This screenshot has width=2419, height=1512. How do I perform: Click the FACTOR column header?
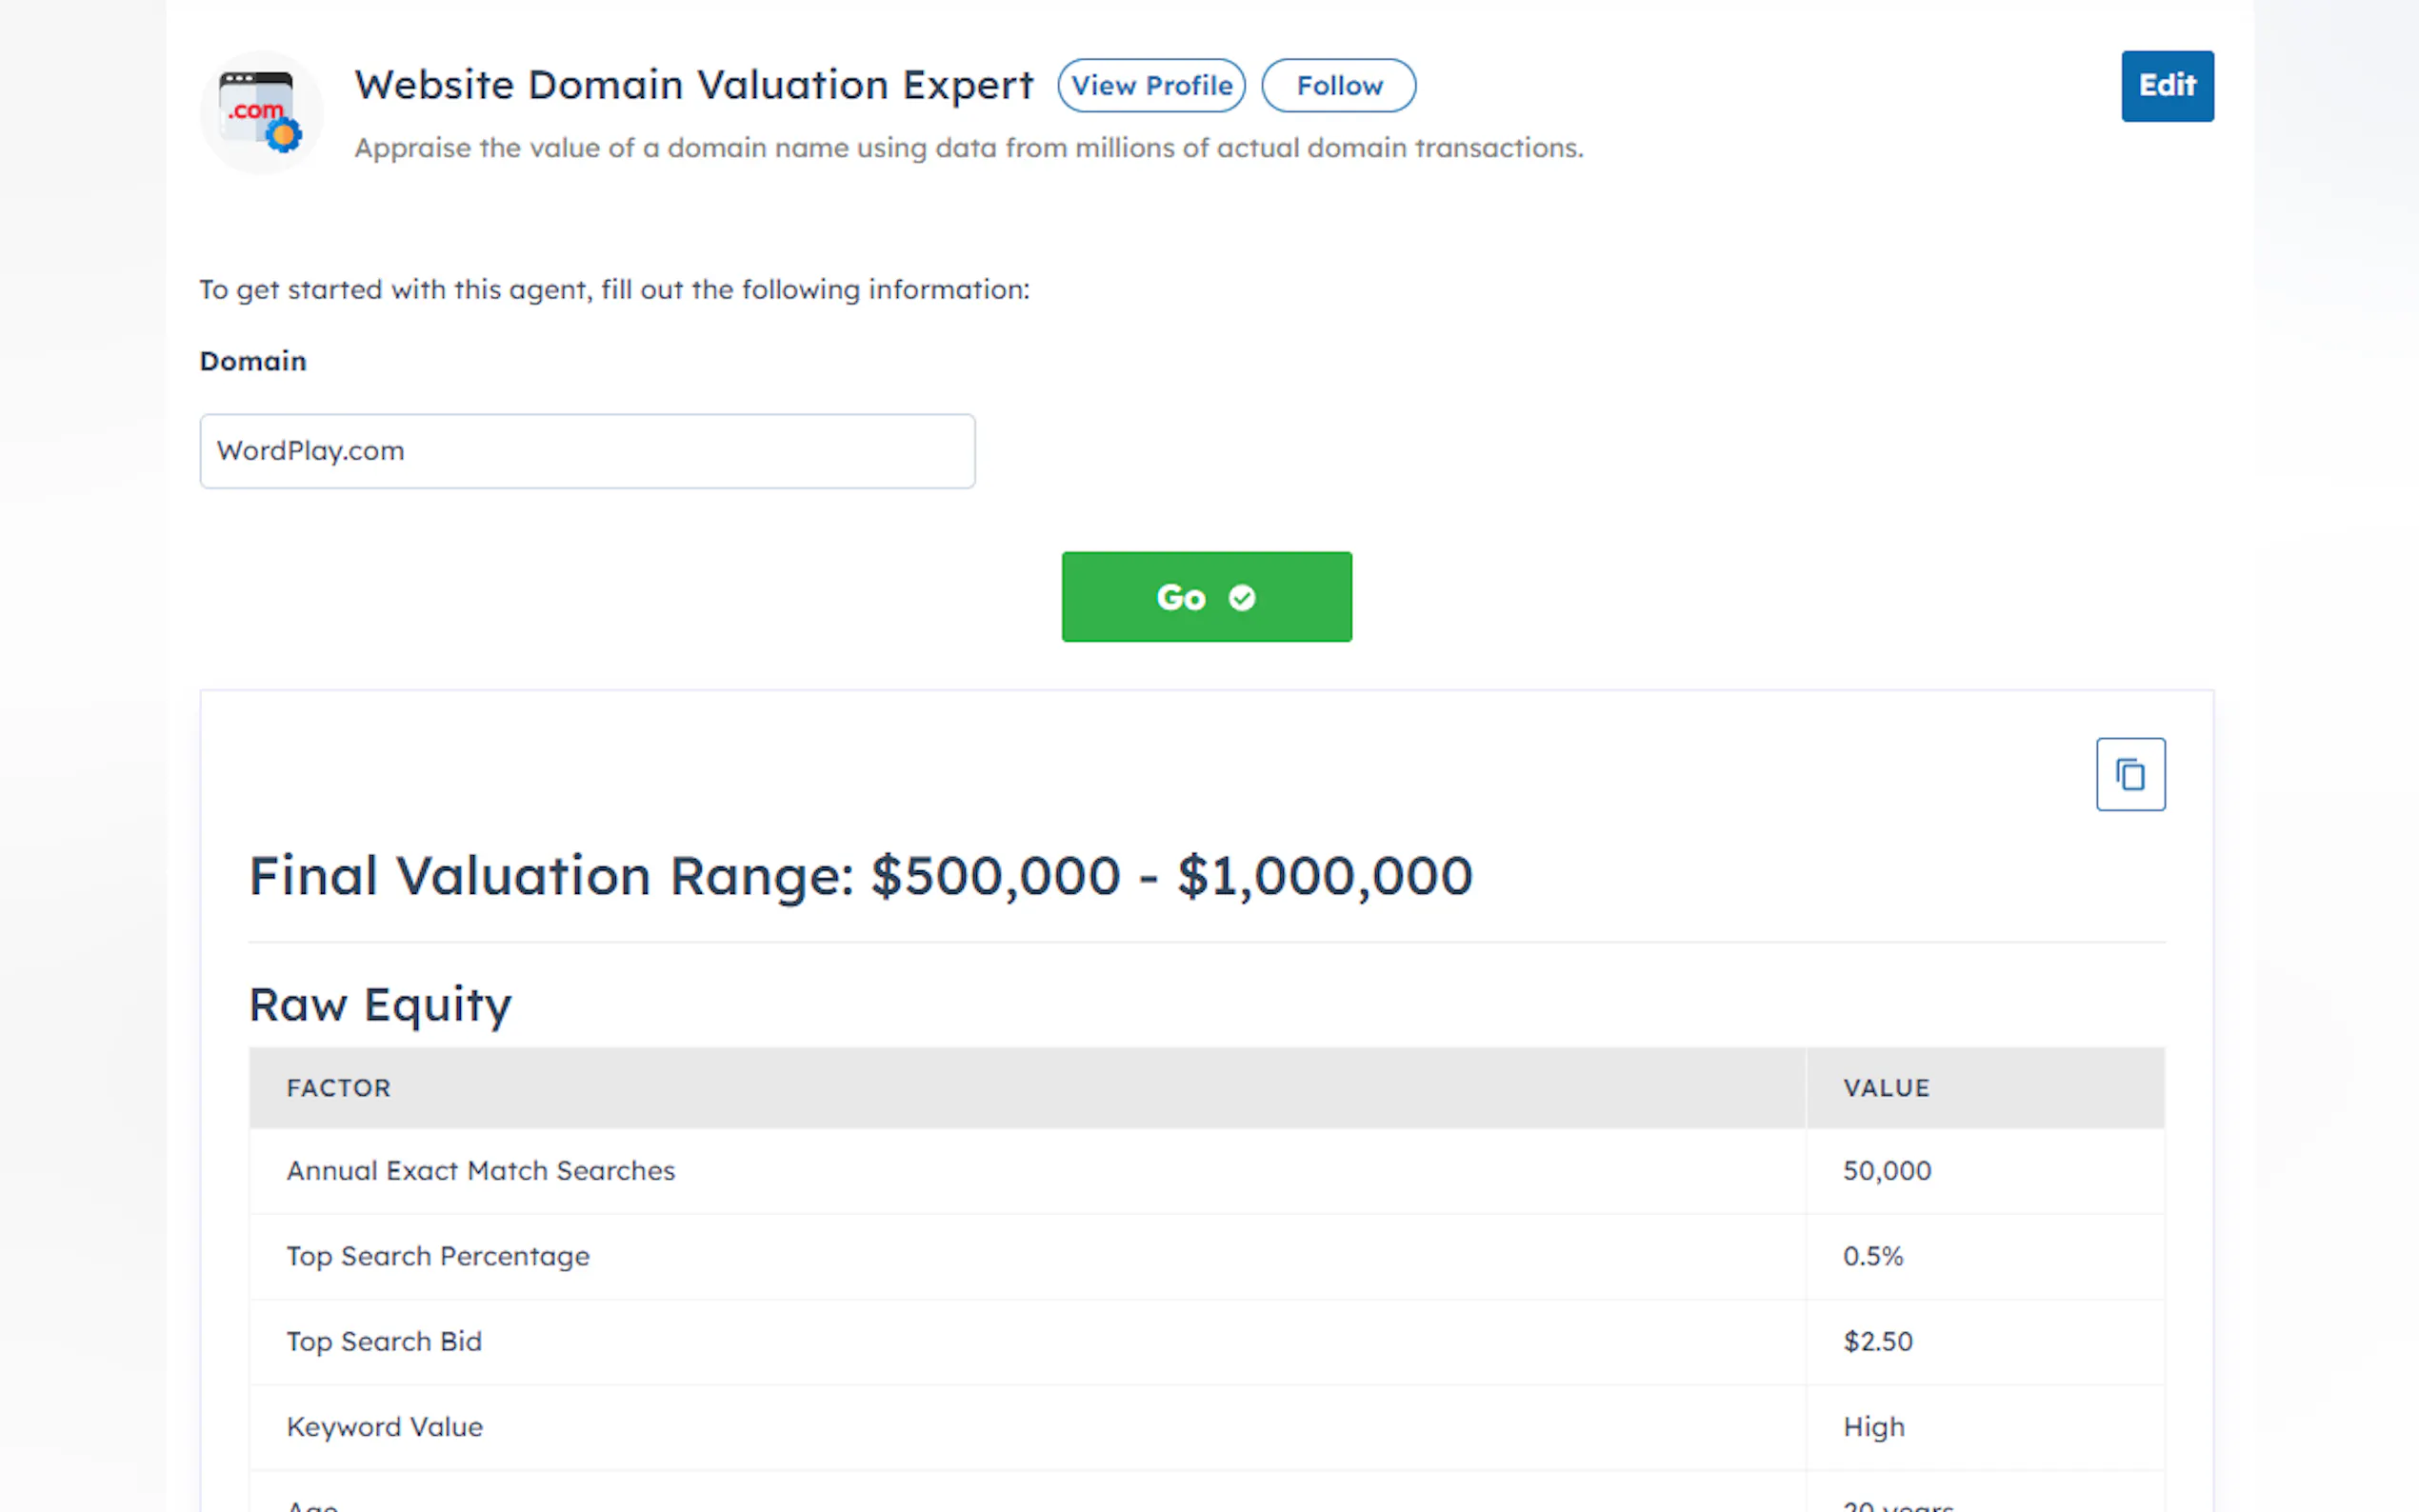point(338,1088)
